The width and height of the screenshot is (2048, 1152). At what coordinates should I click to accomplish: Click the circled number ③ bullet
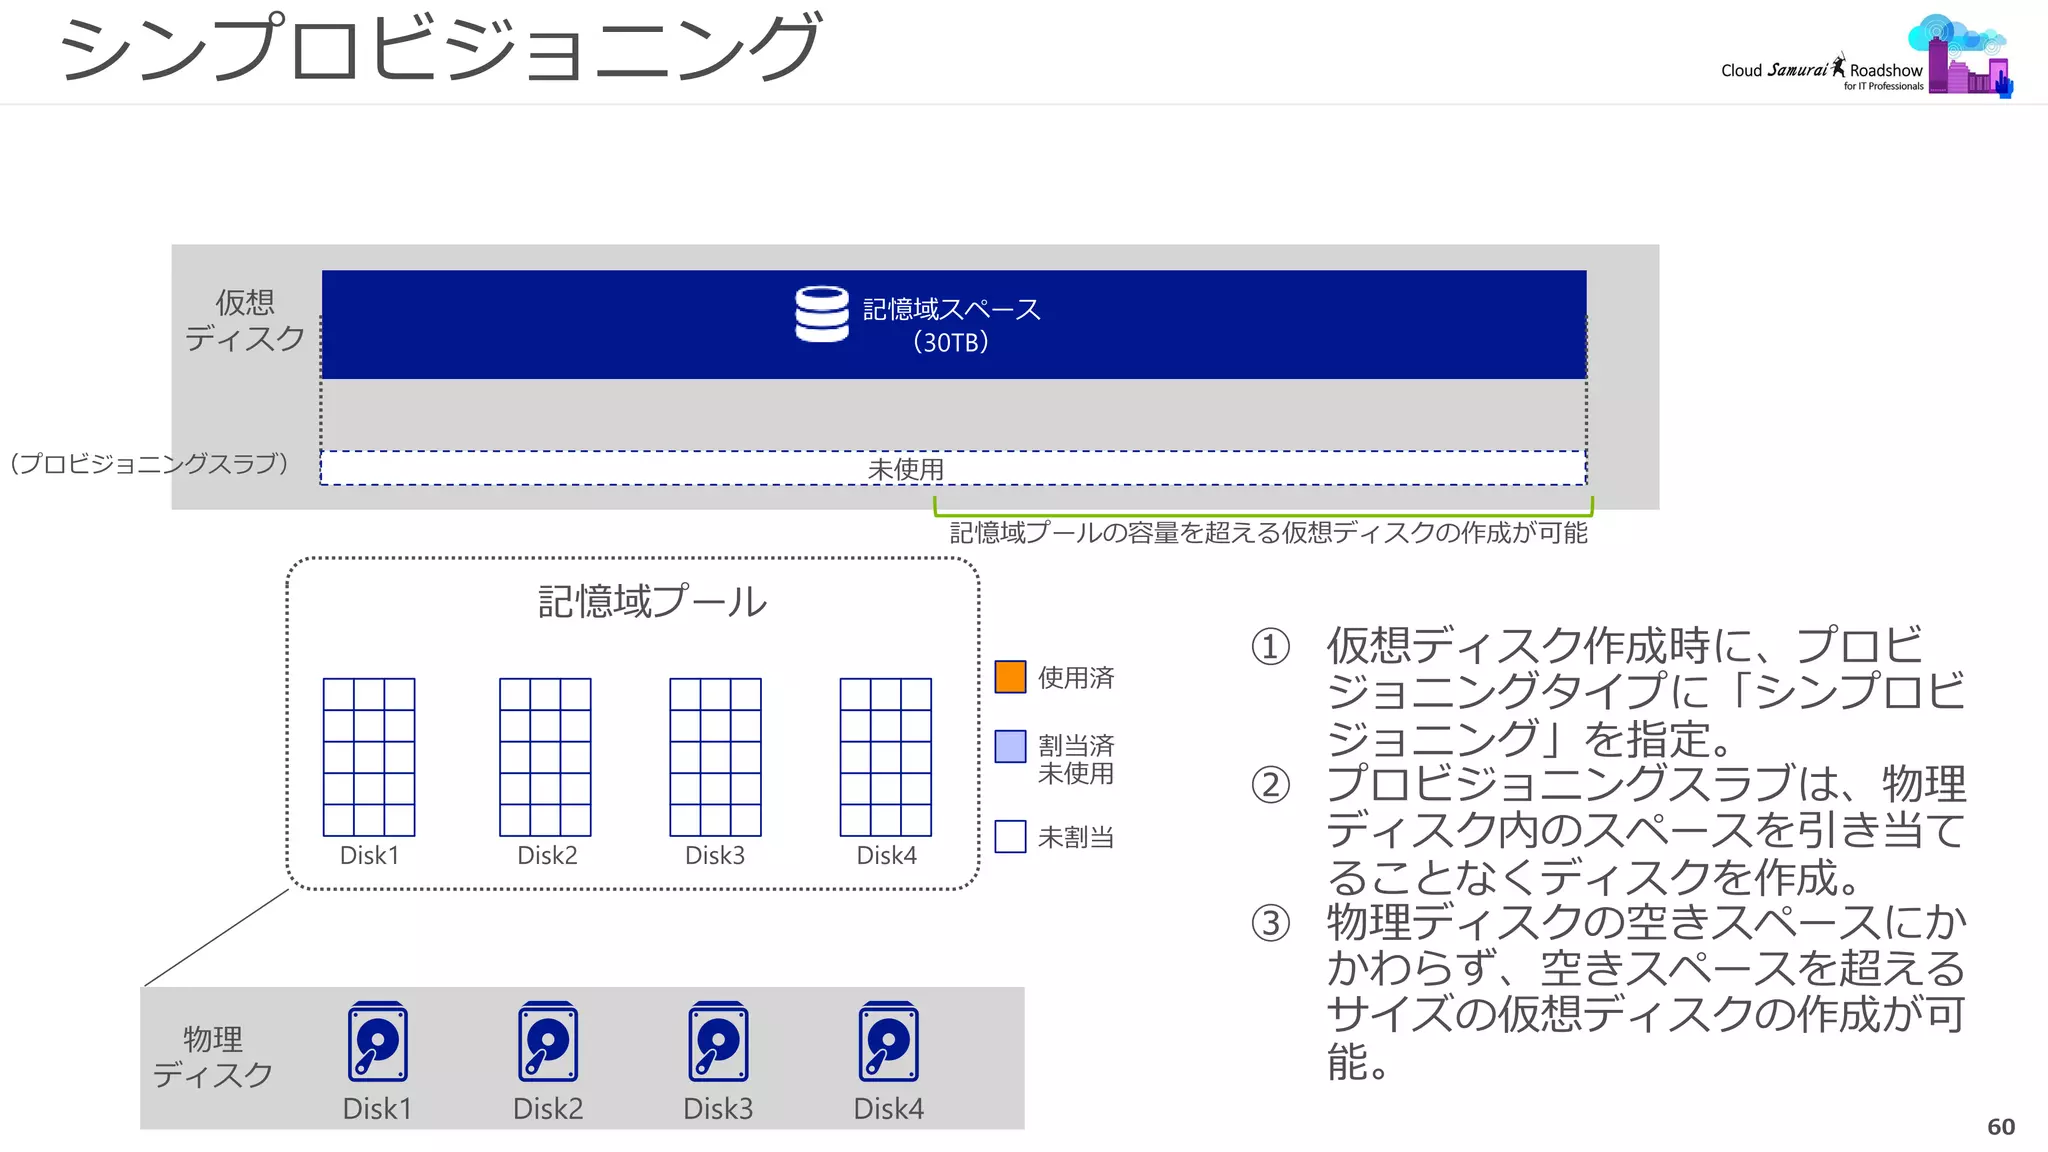(x=1271, y=923)
